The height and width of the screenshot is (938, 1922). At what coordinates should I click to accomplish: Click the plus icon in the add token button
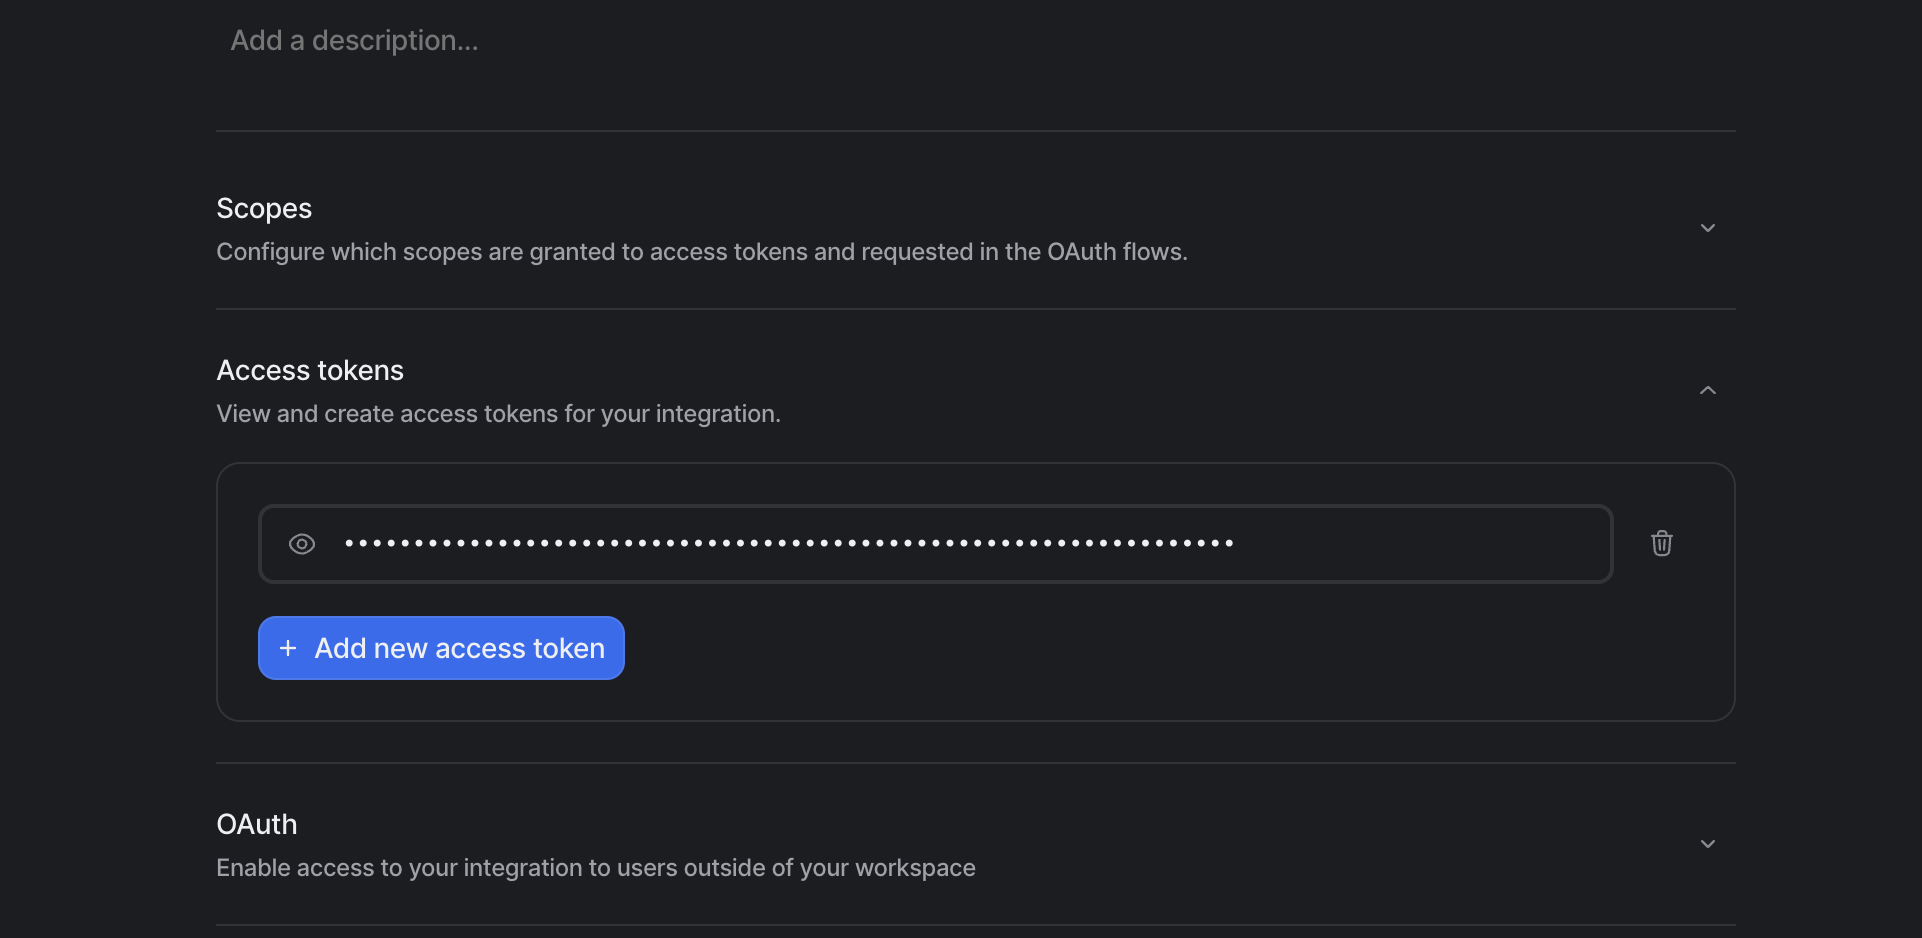[288, 648]
